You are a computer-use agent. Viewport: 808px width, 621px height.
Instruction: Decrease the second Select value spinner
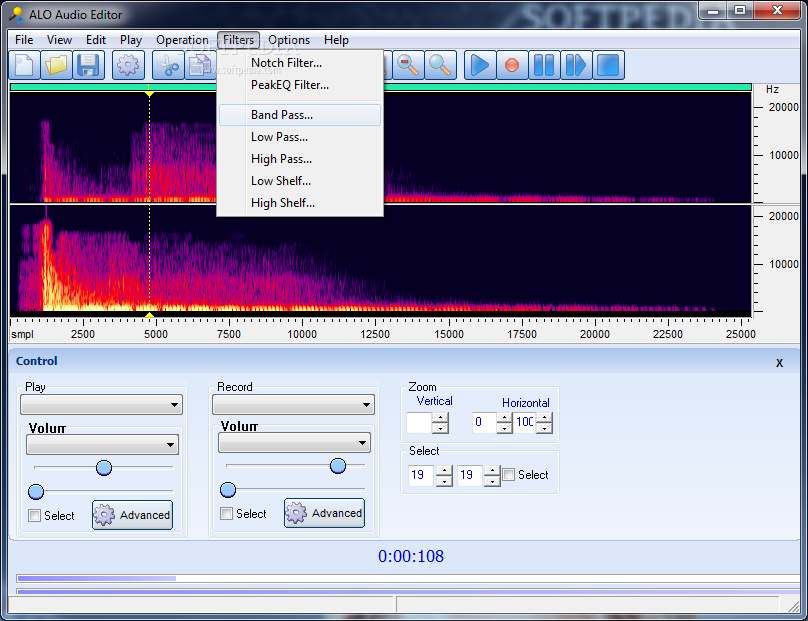point(493,481)
